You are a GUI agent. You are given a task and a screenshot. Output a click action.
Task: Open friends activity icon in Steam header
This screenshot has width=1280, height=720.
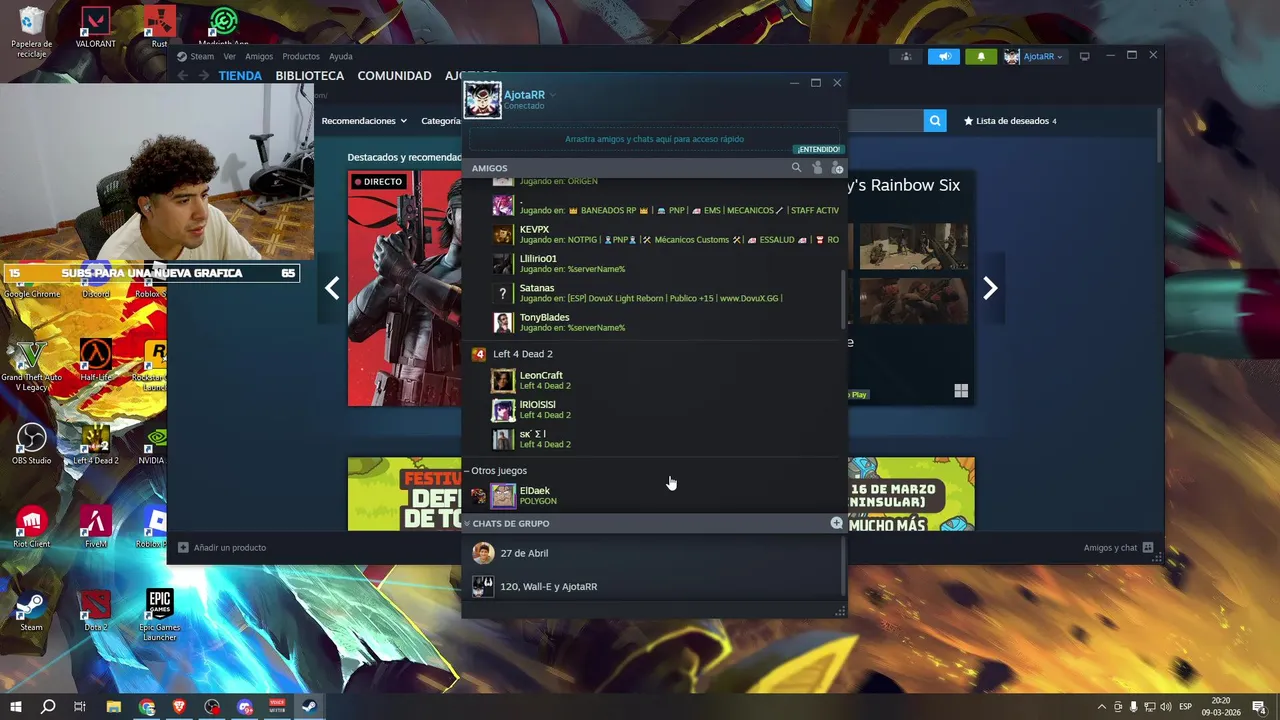pyautogui.click(x=906, y=56)
